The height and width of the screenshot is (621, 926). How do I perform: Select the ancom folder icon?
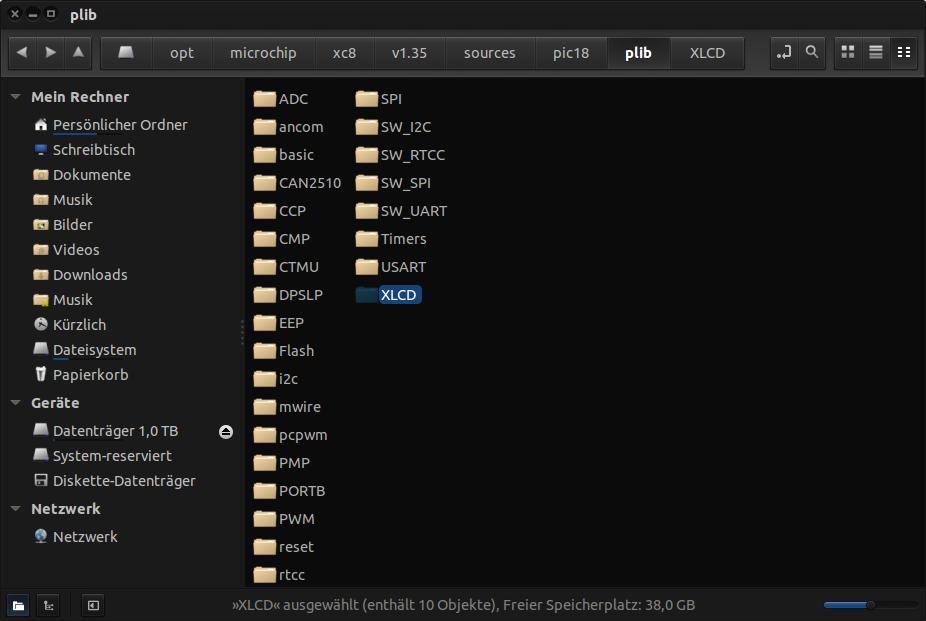265,127
